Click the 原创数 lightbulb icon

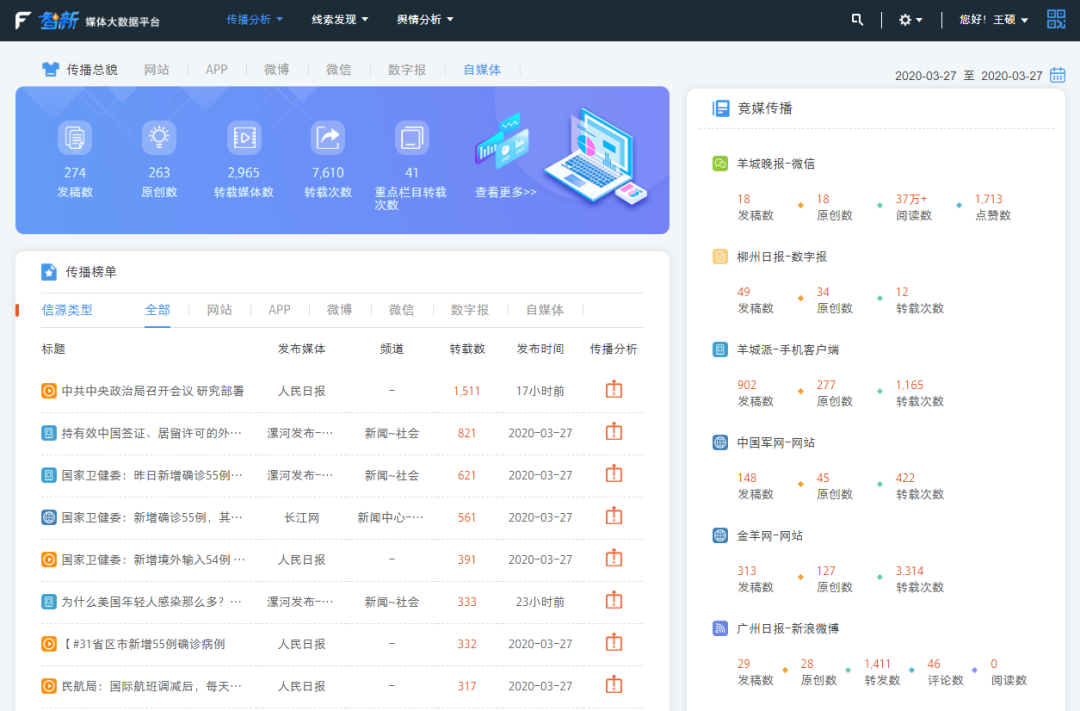pos(158,137)
